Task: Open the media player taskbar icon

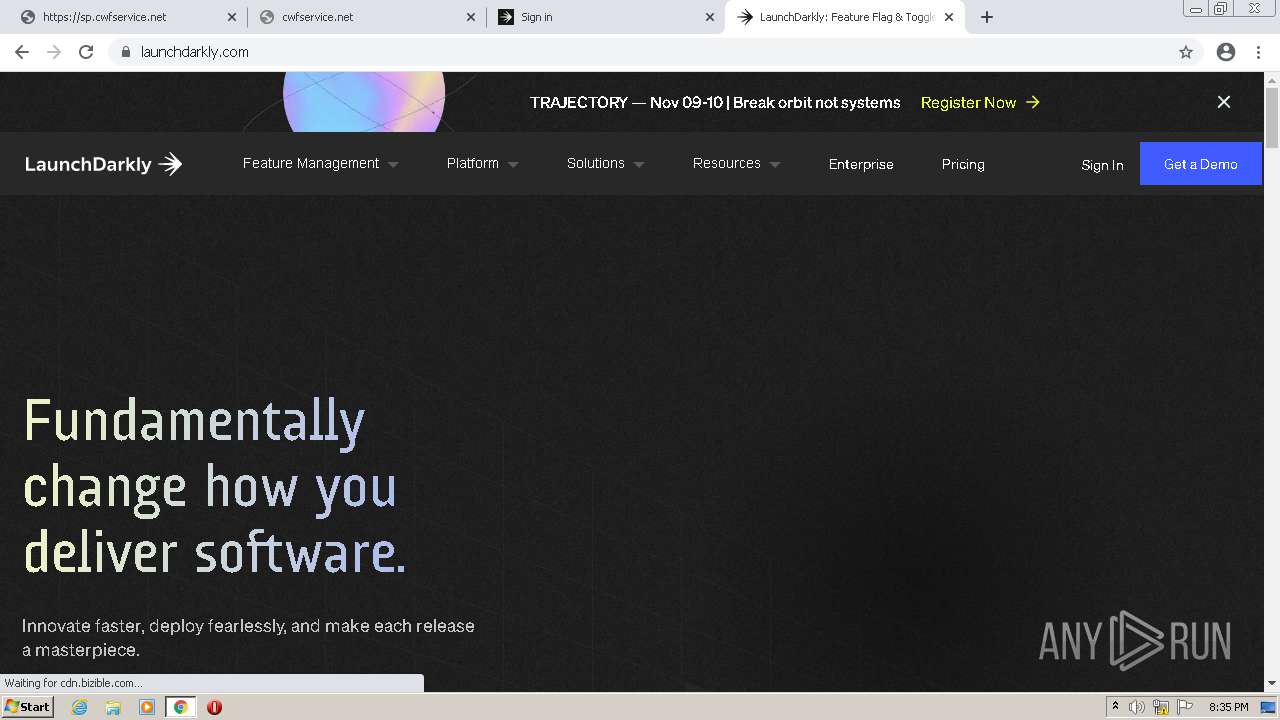Action: 147,707
